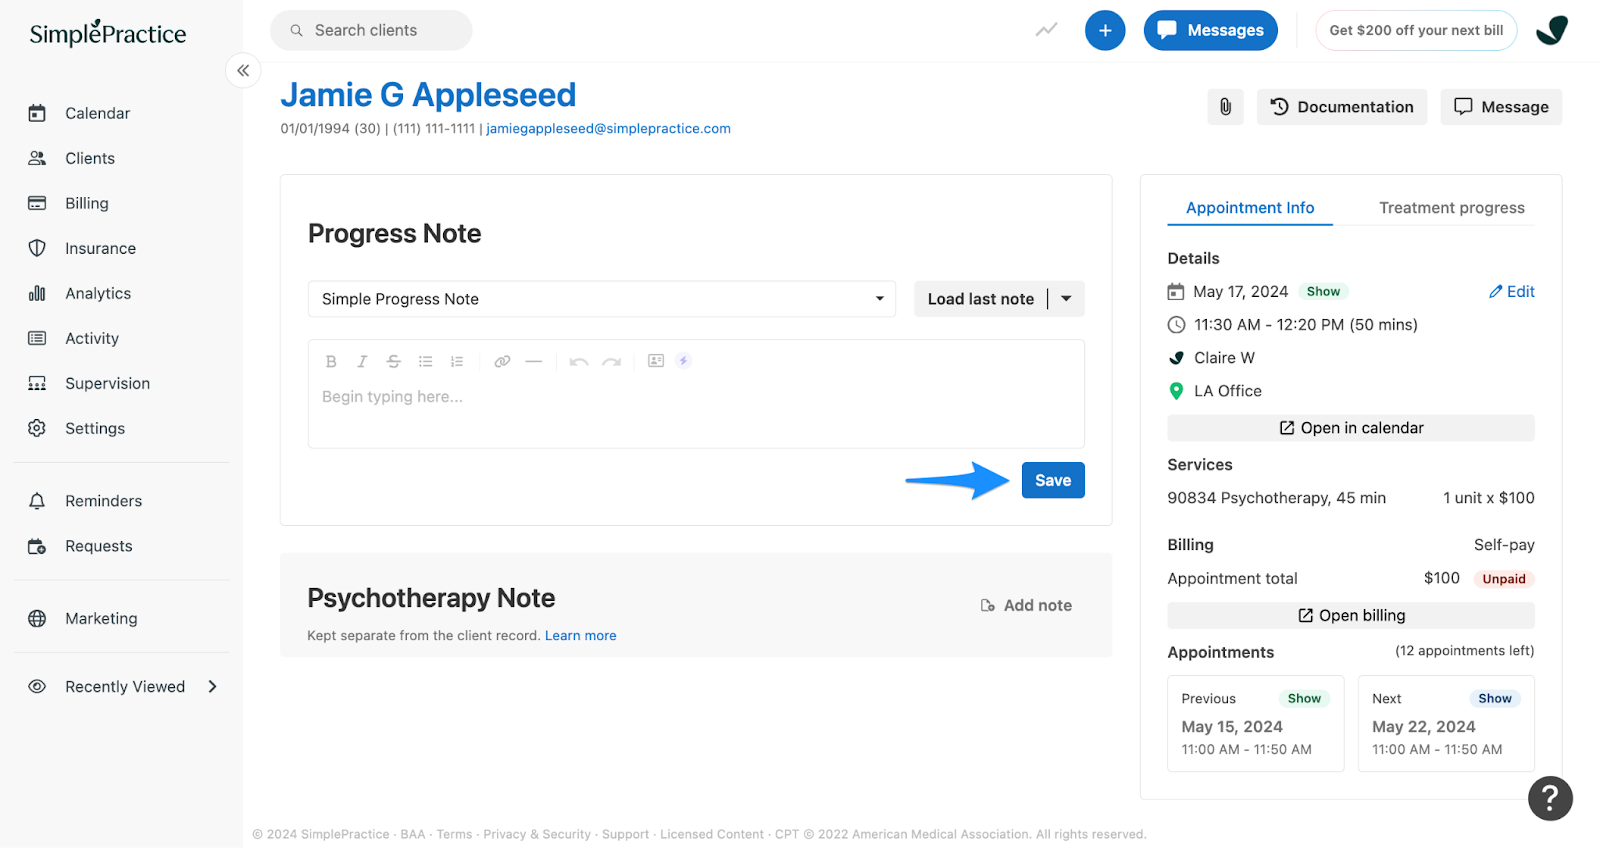Show the previous May 15 appointment

coord(1304,698)
